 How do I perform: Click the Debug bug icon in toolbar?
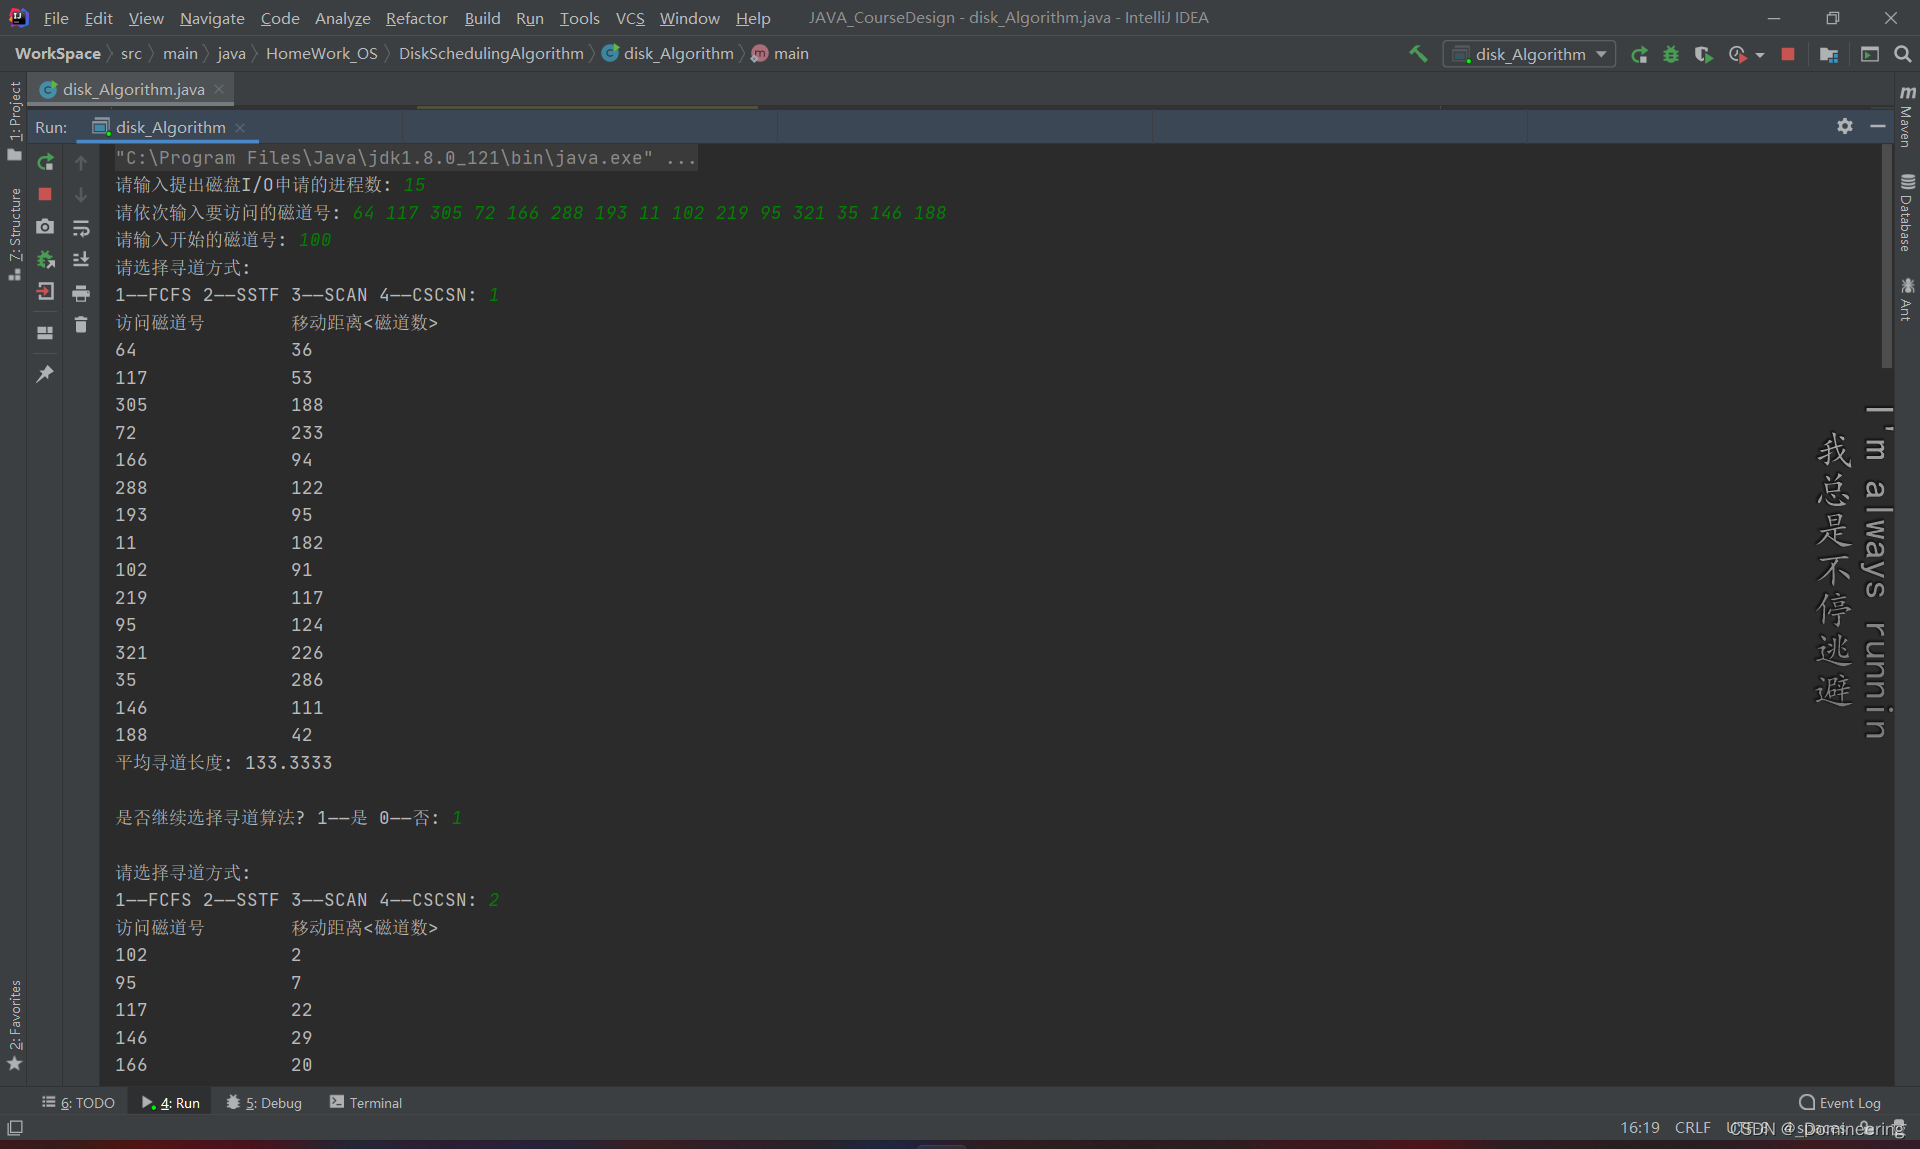(1671, 54)
